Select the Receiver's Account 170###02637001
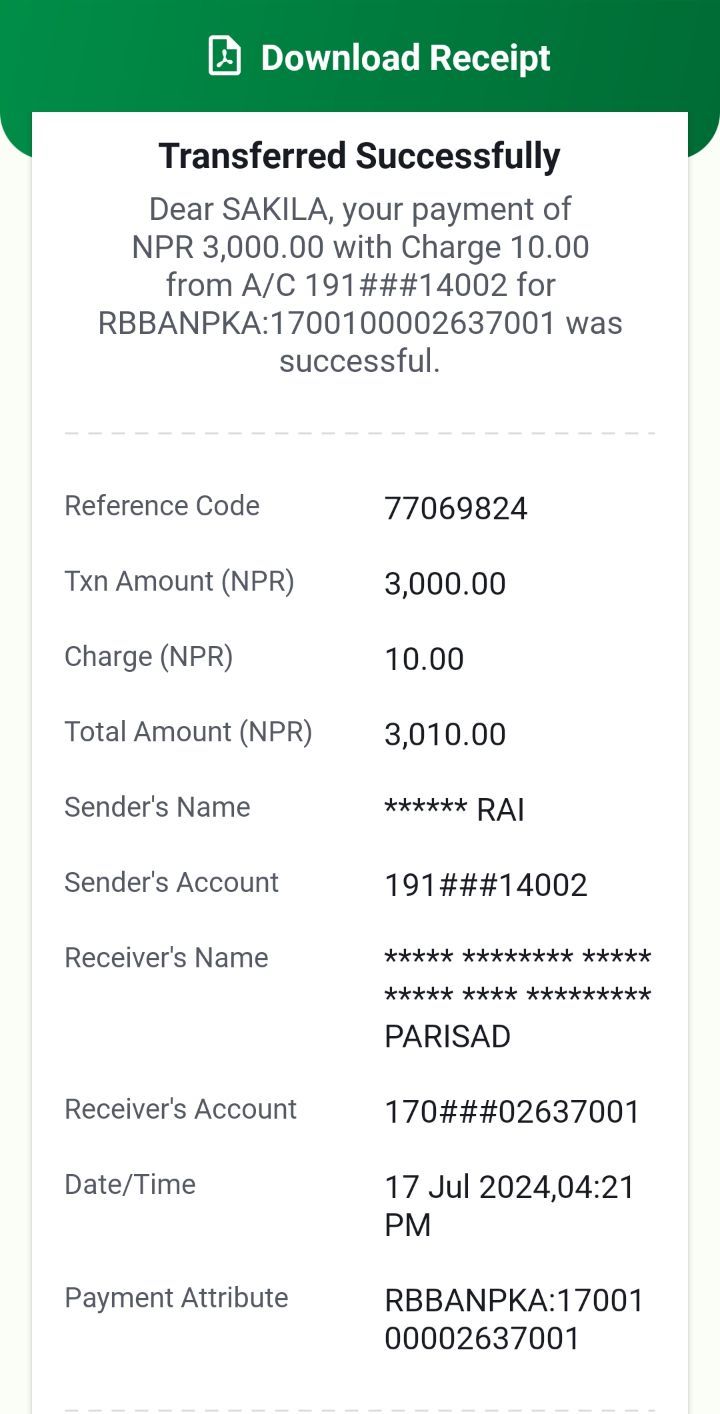 pyautogui.click(x=512, y=1112)
